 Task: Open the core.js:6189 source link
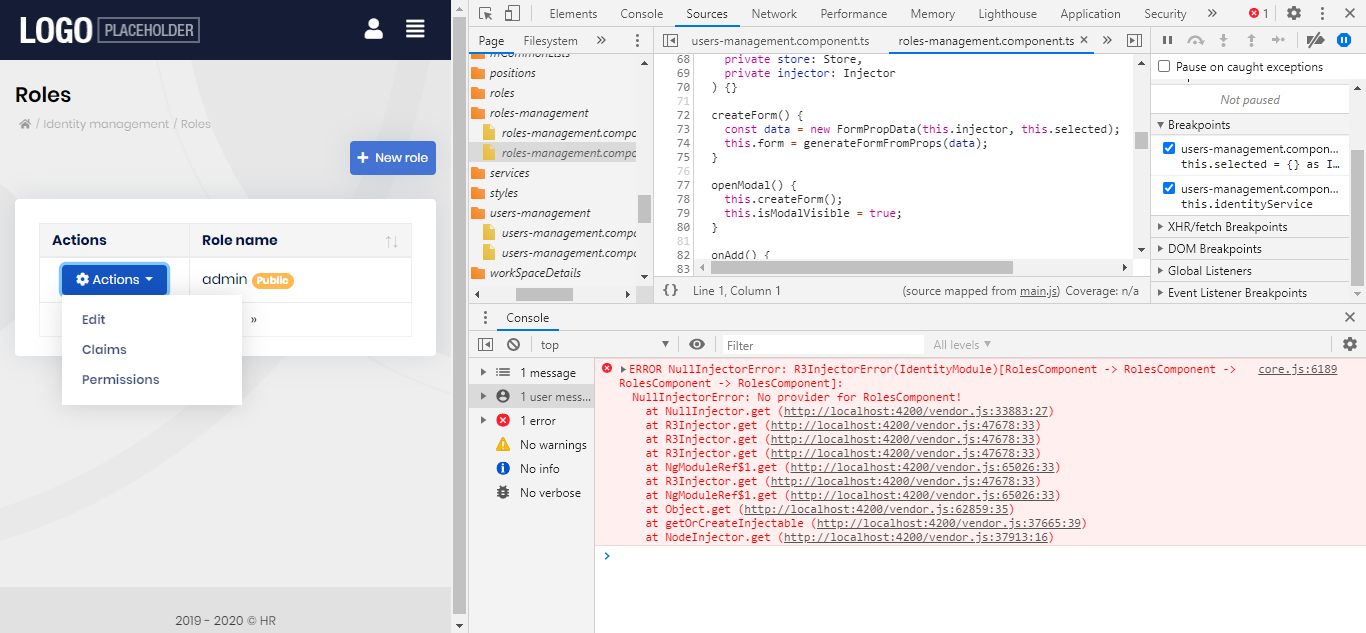(x=1297, y=369)
